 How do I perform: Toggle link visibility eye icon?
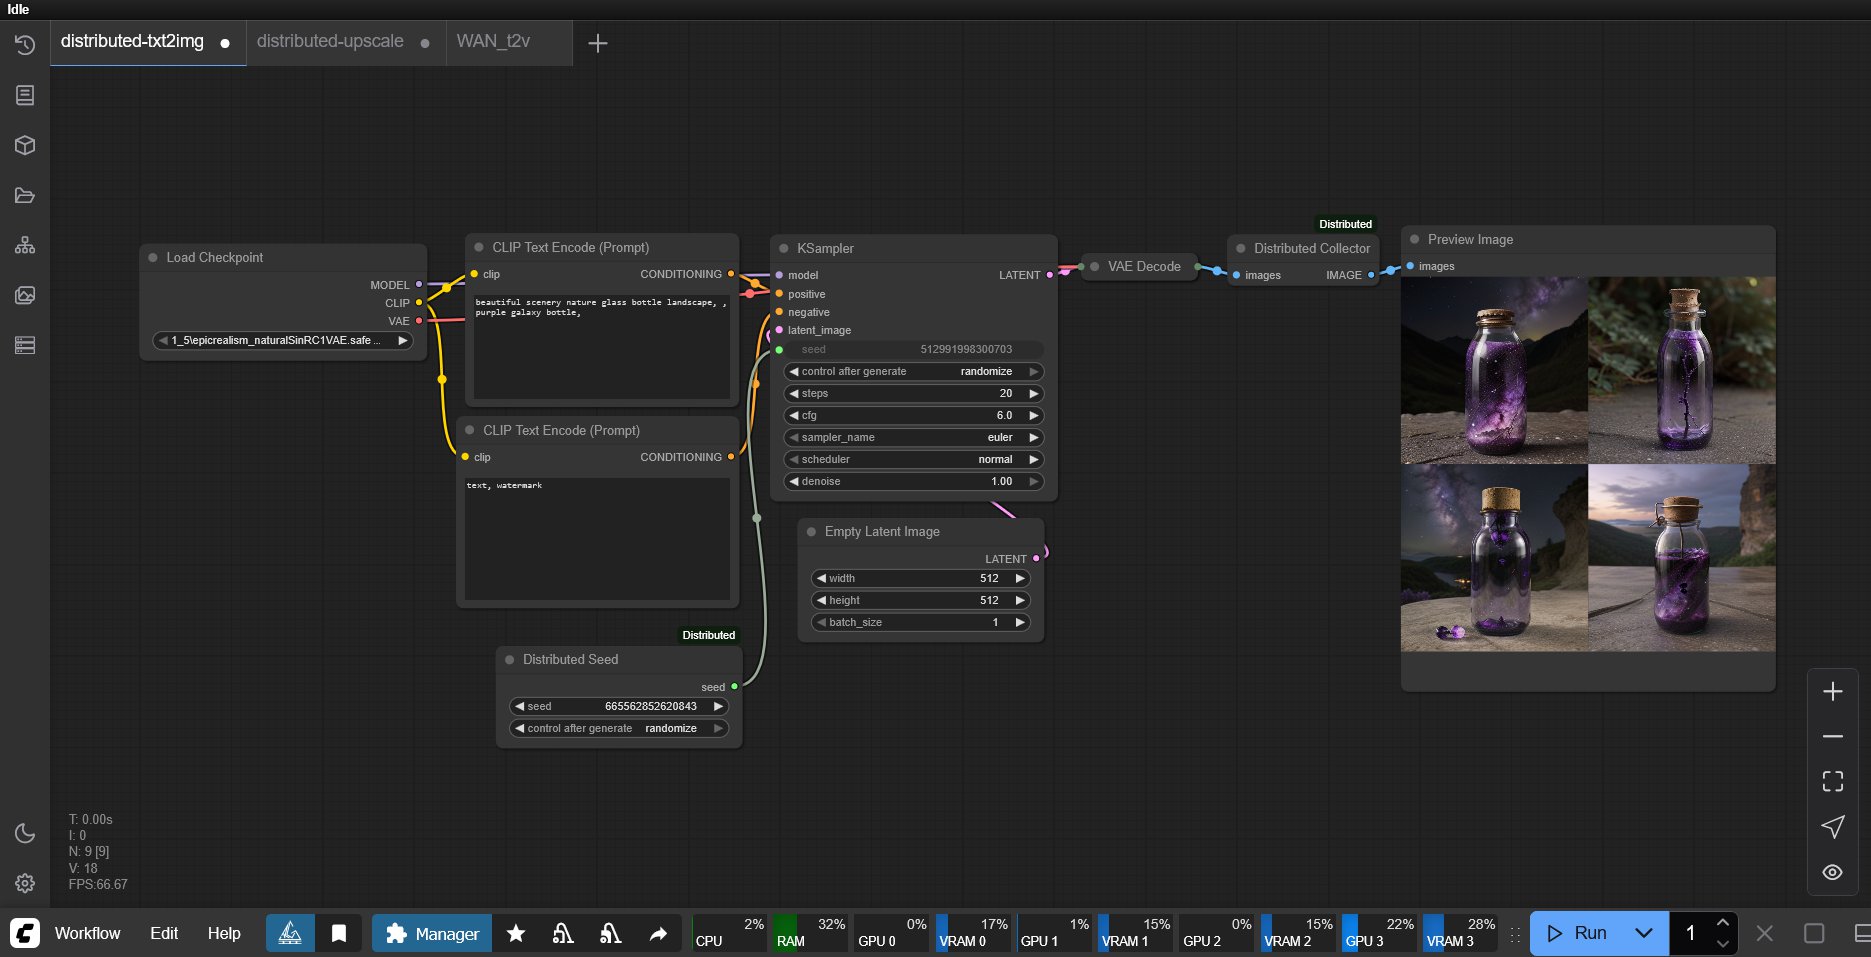tap(1832, 872)
